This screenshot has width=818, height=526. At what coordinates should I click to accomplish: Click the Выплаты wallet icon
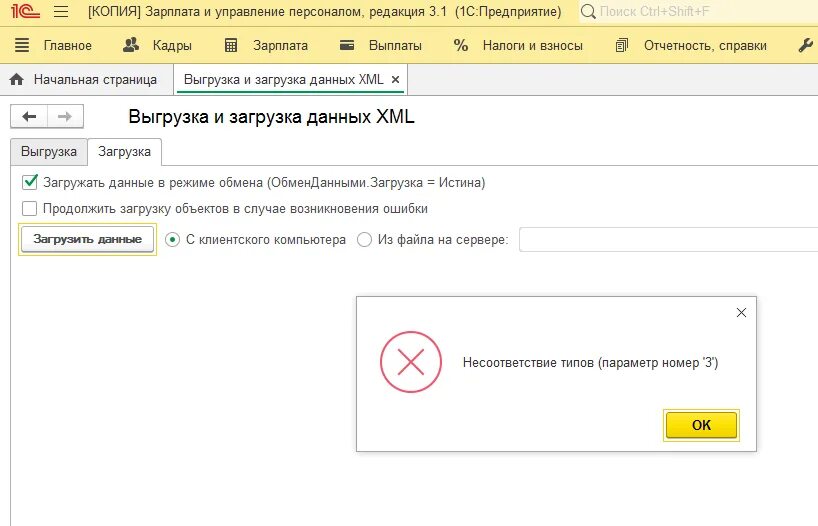(347, 45)
